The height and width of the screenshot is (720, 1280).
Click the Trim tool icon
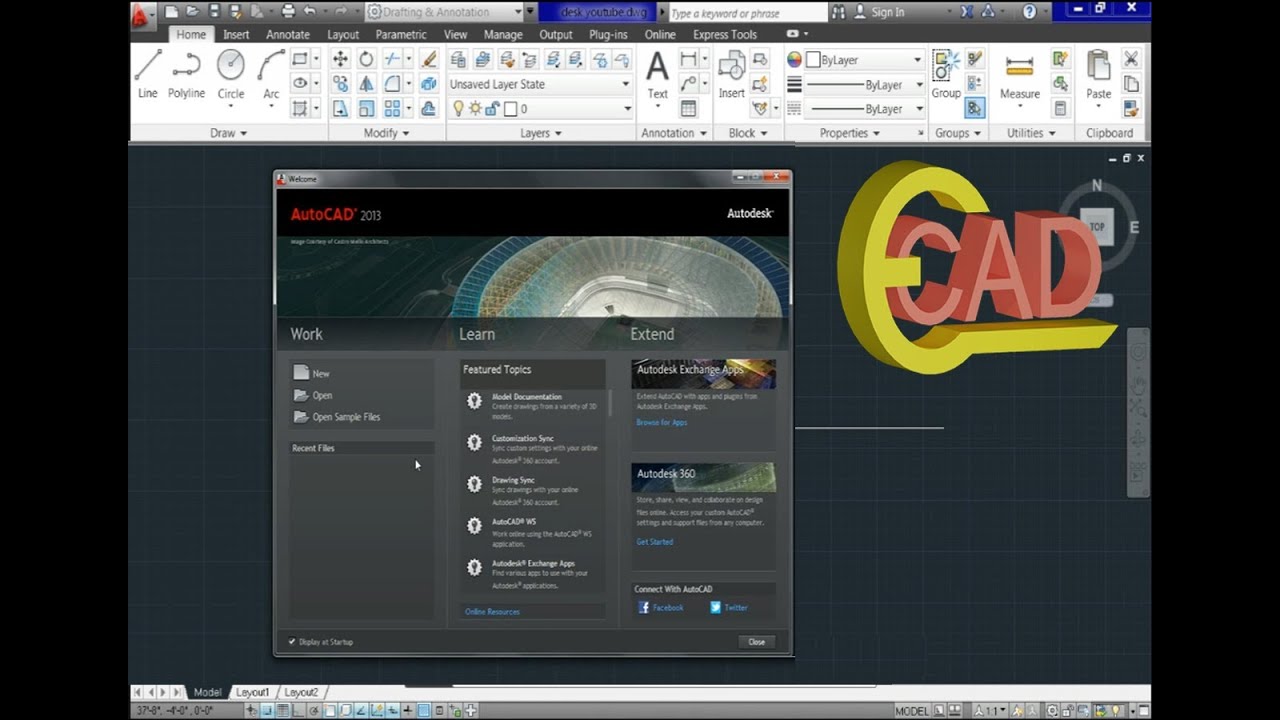(x=393, y=59)
